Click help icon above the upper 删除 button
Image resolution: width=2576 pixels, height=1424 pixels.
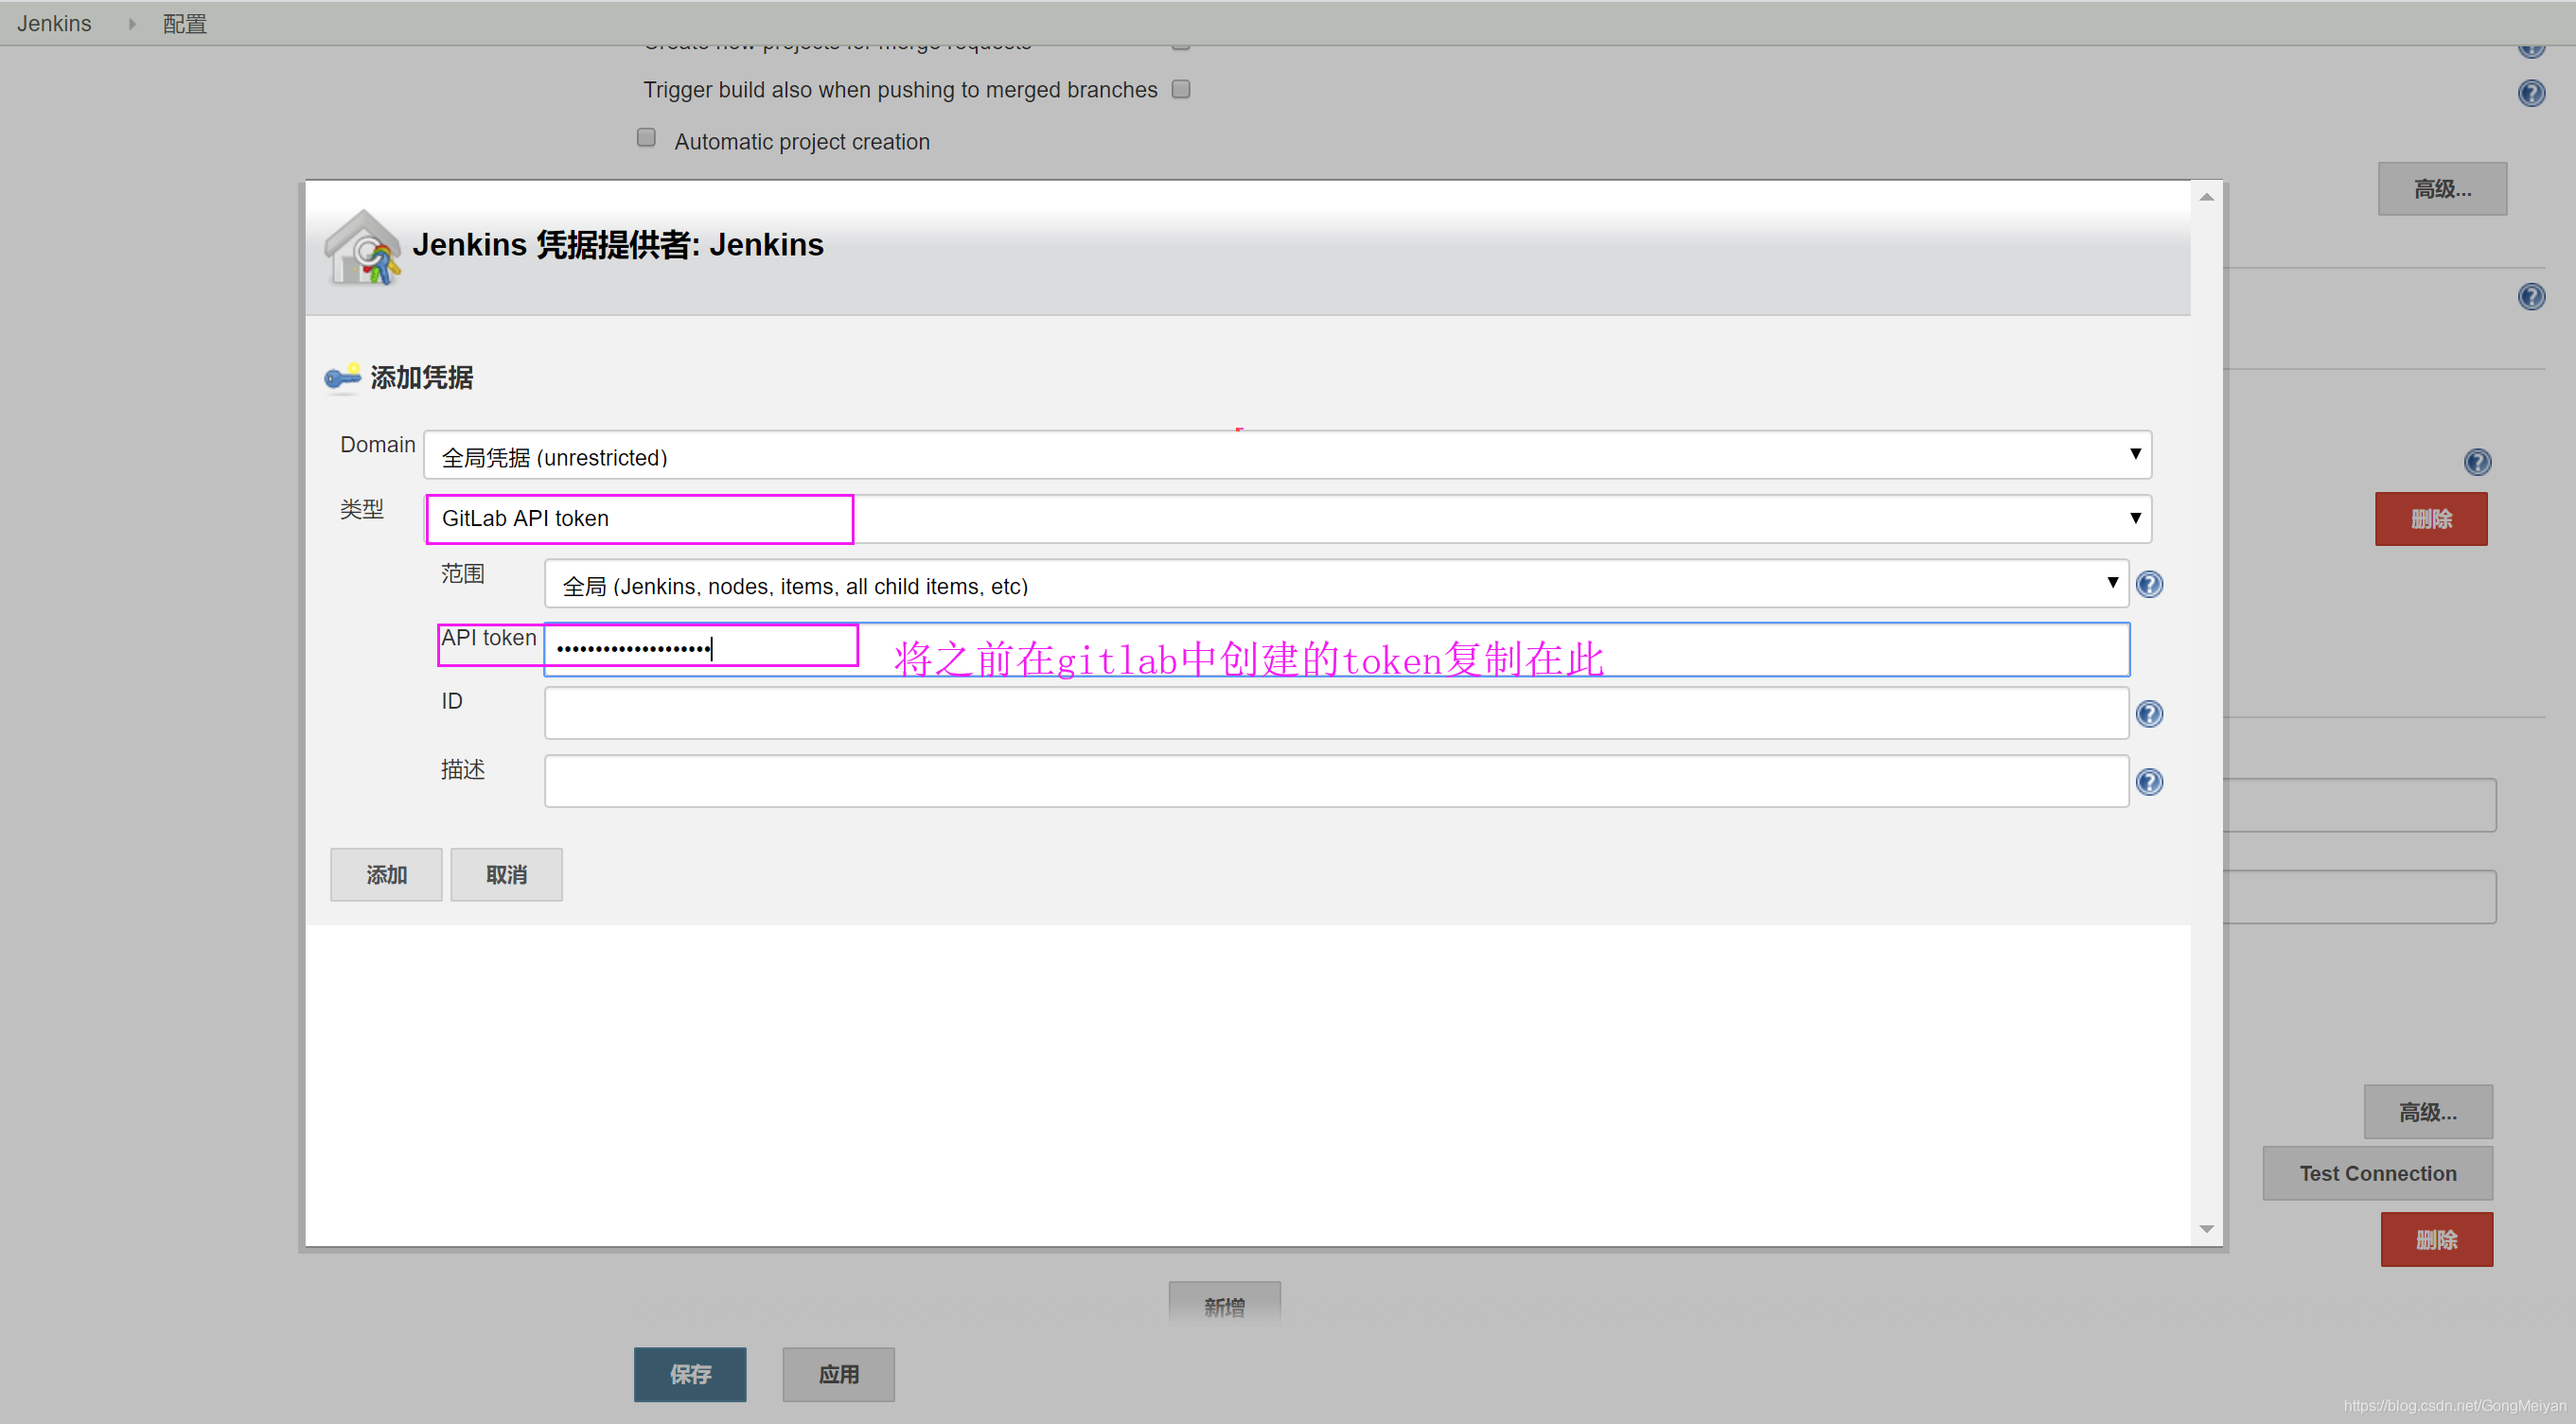click(x=2476, y=461)
